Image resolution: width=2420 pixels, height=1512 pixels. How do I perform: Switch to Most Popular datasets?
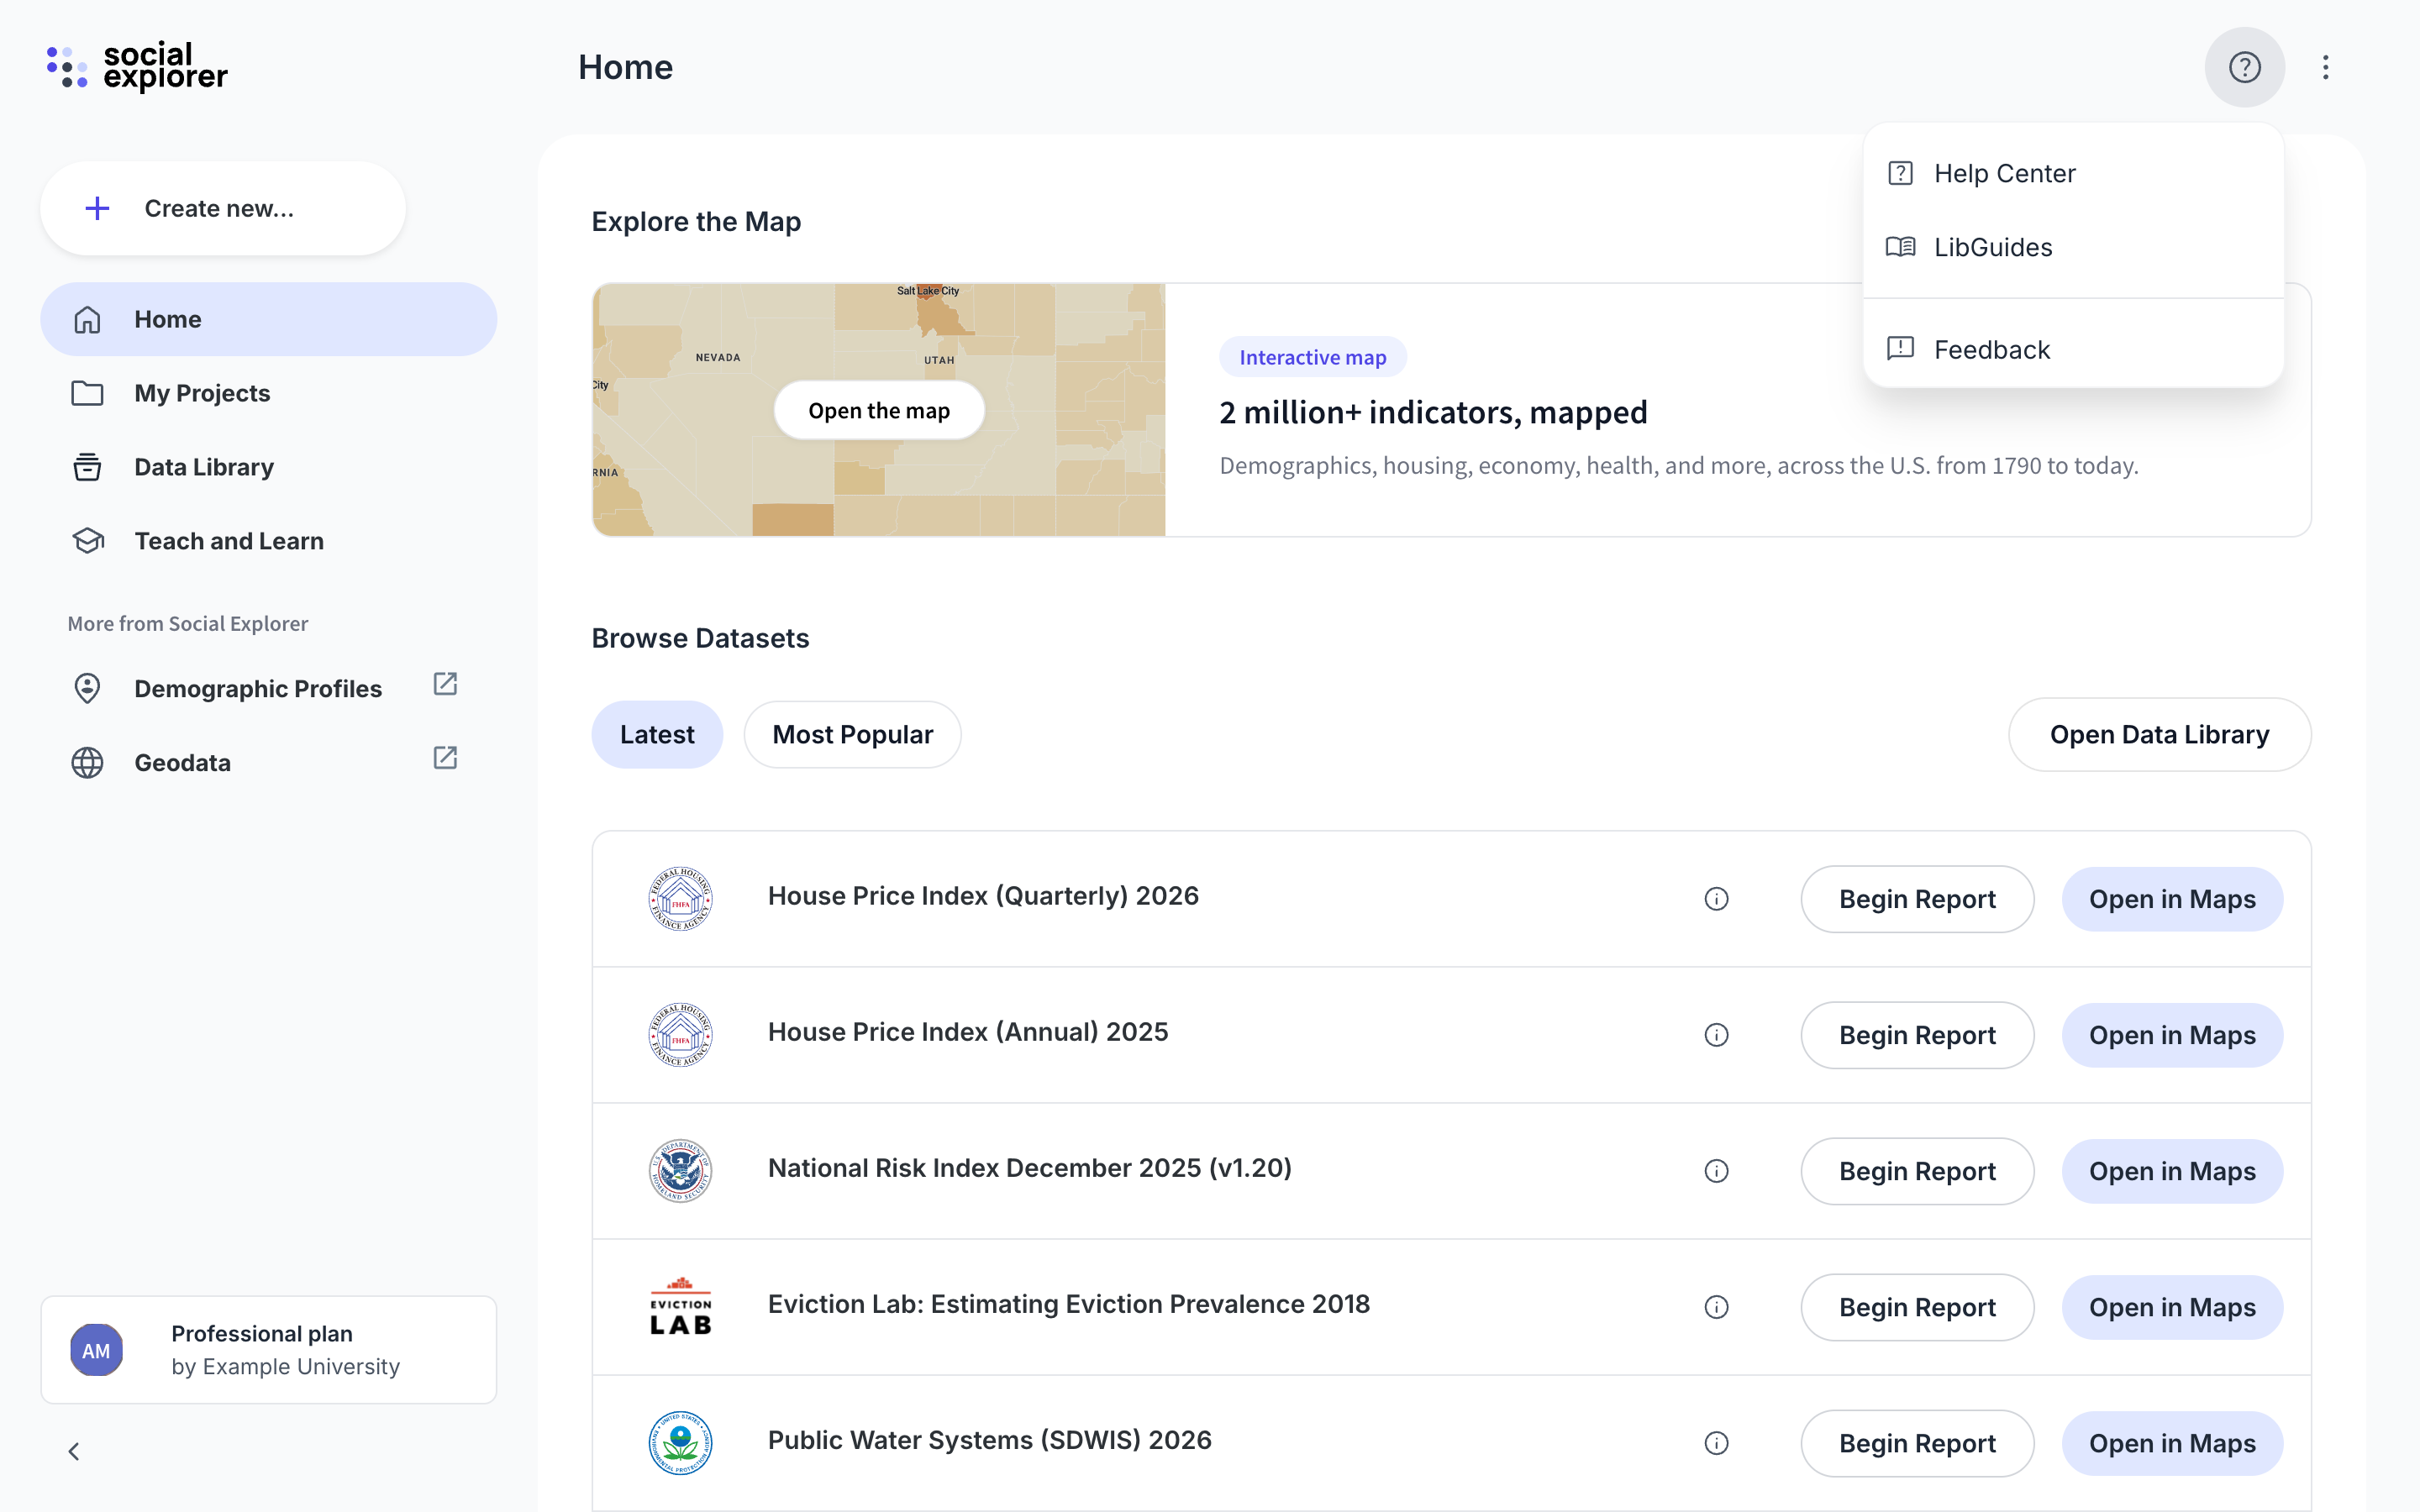(x=852, y=734)
